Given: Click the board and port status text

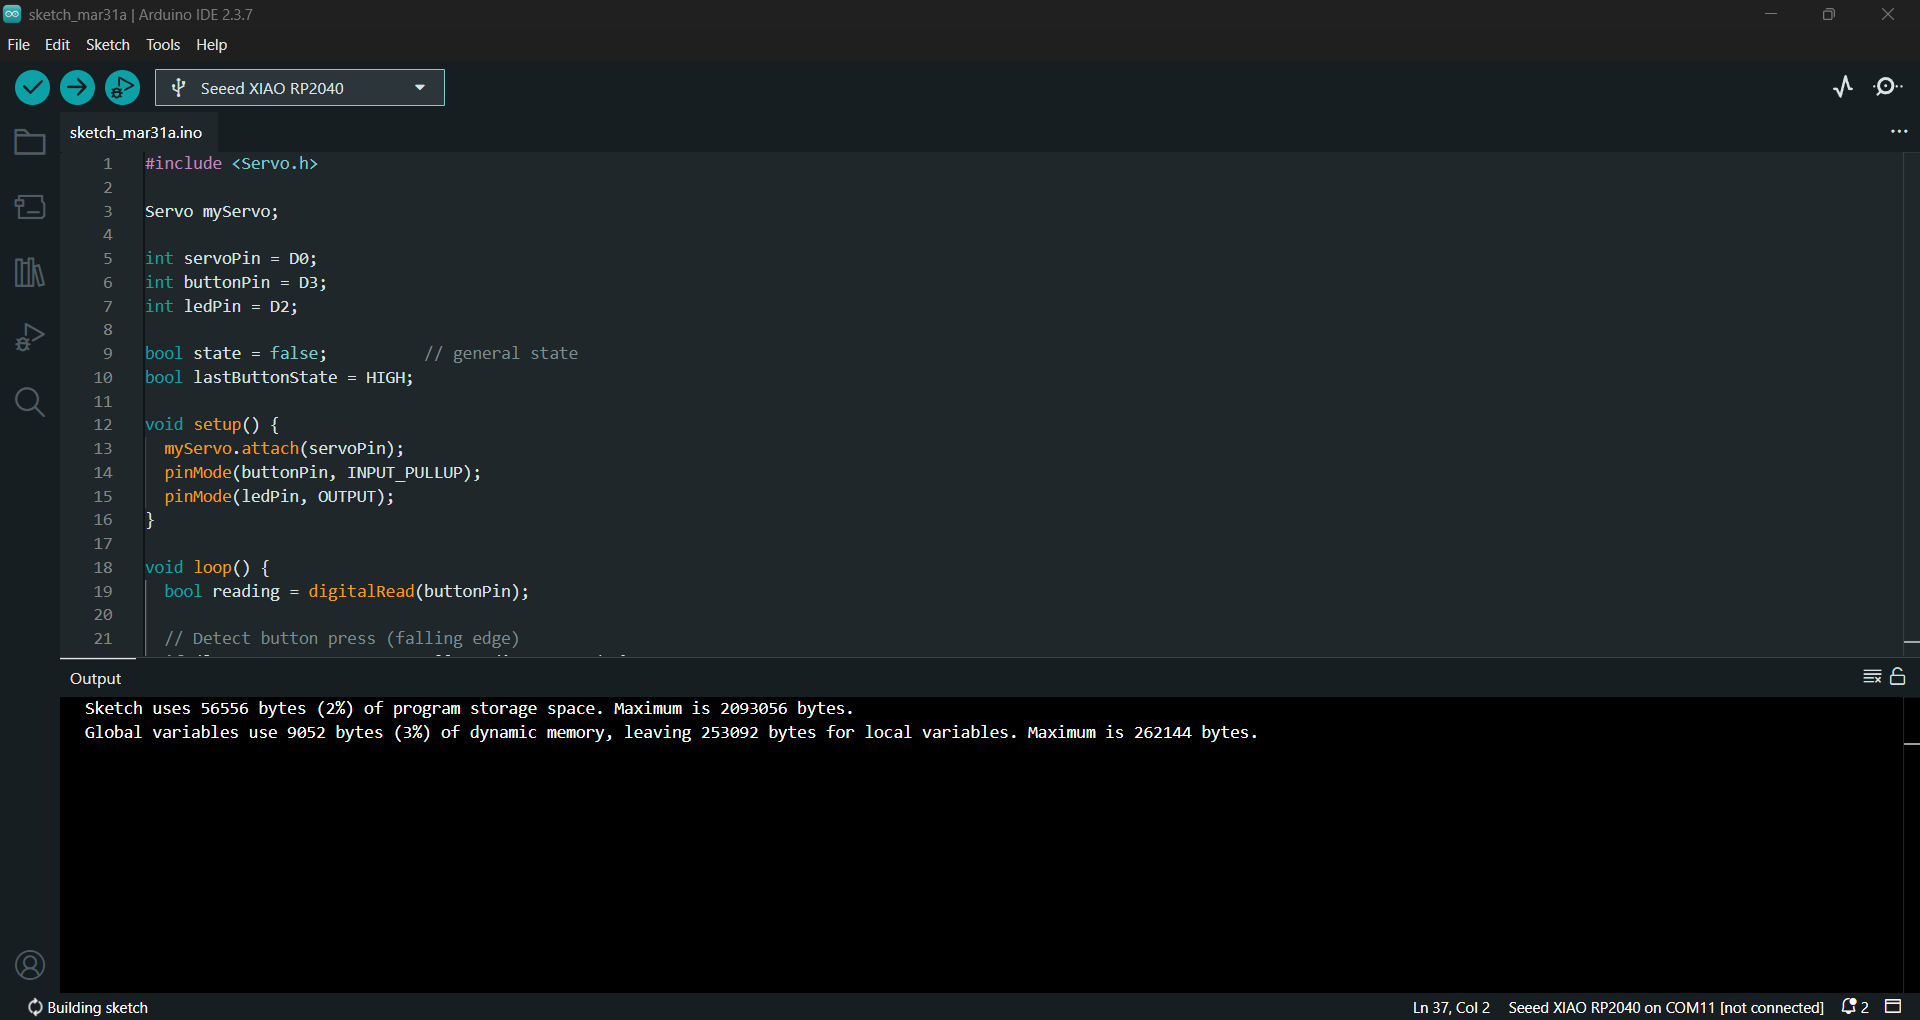Looking at the screenshot, I should [x=1666, y=1007].
